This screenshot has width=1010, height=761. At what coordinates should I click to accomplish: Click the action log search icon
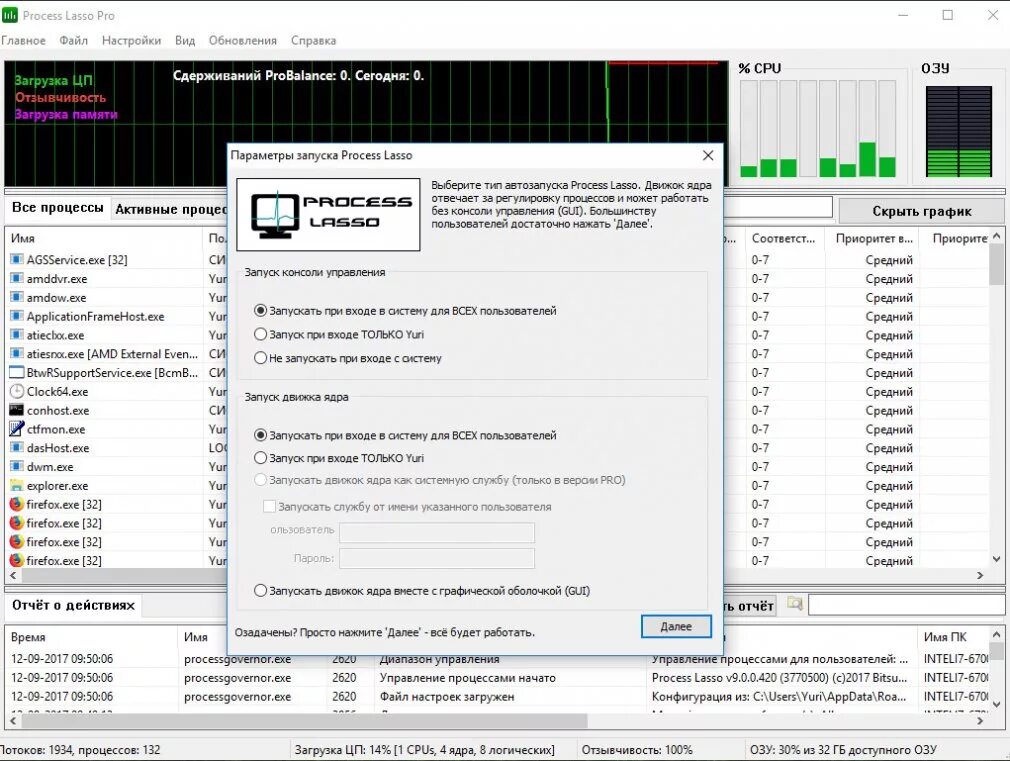(x=795, y=604)
